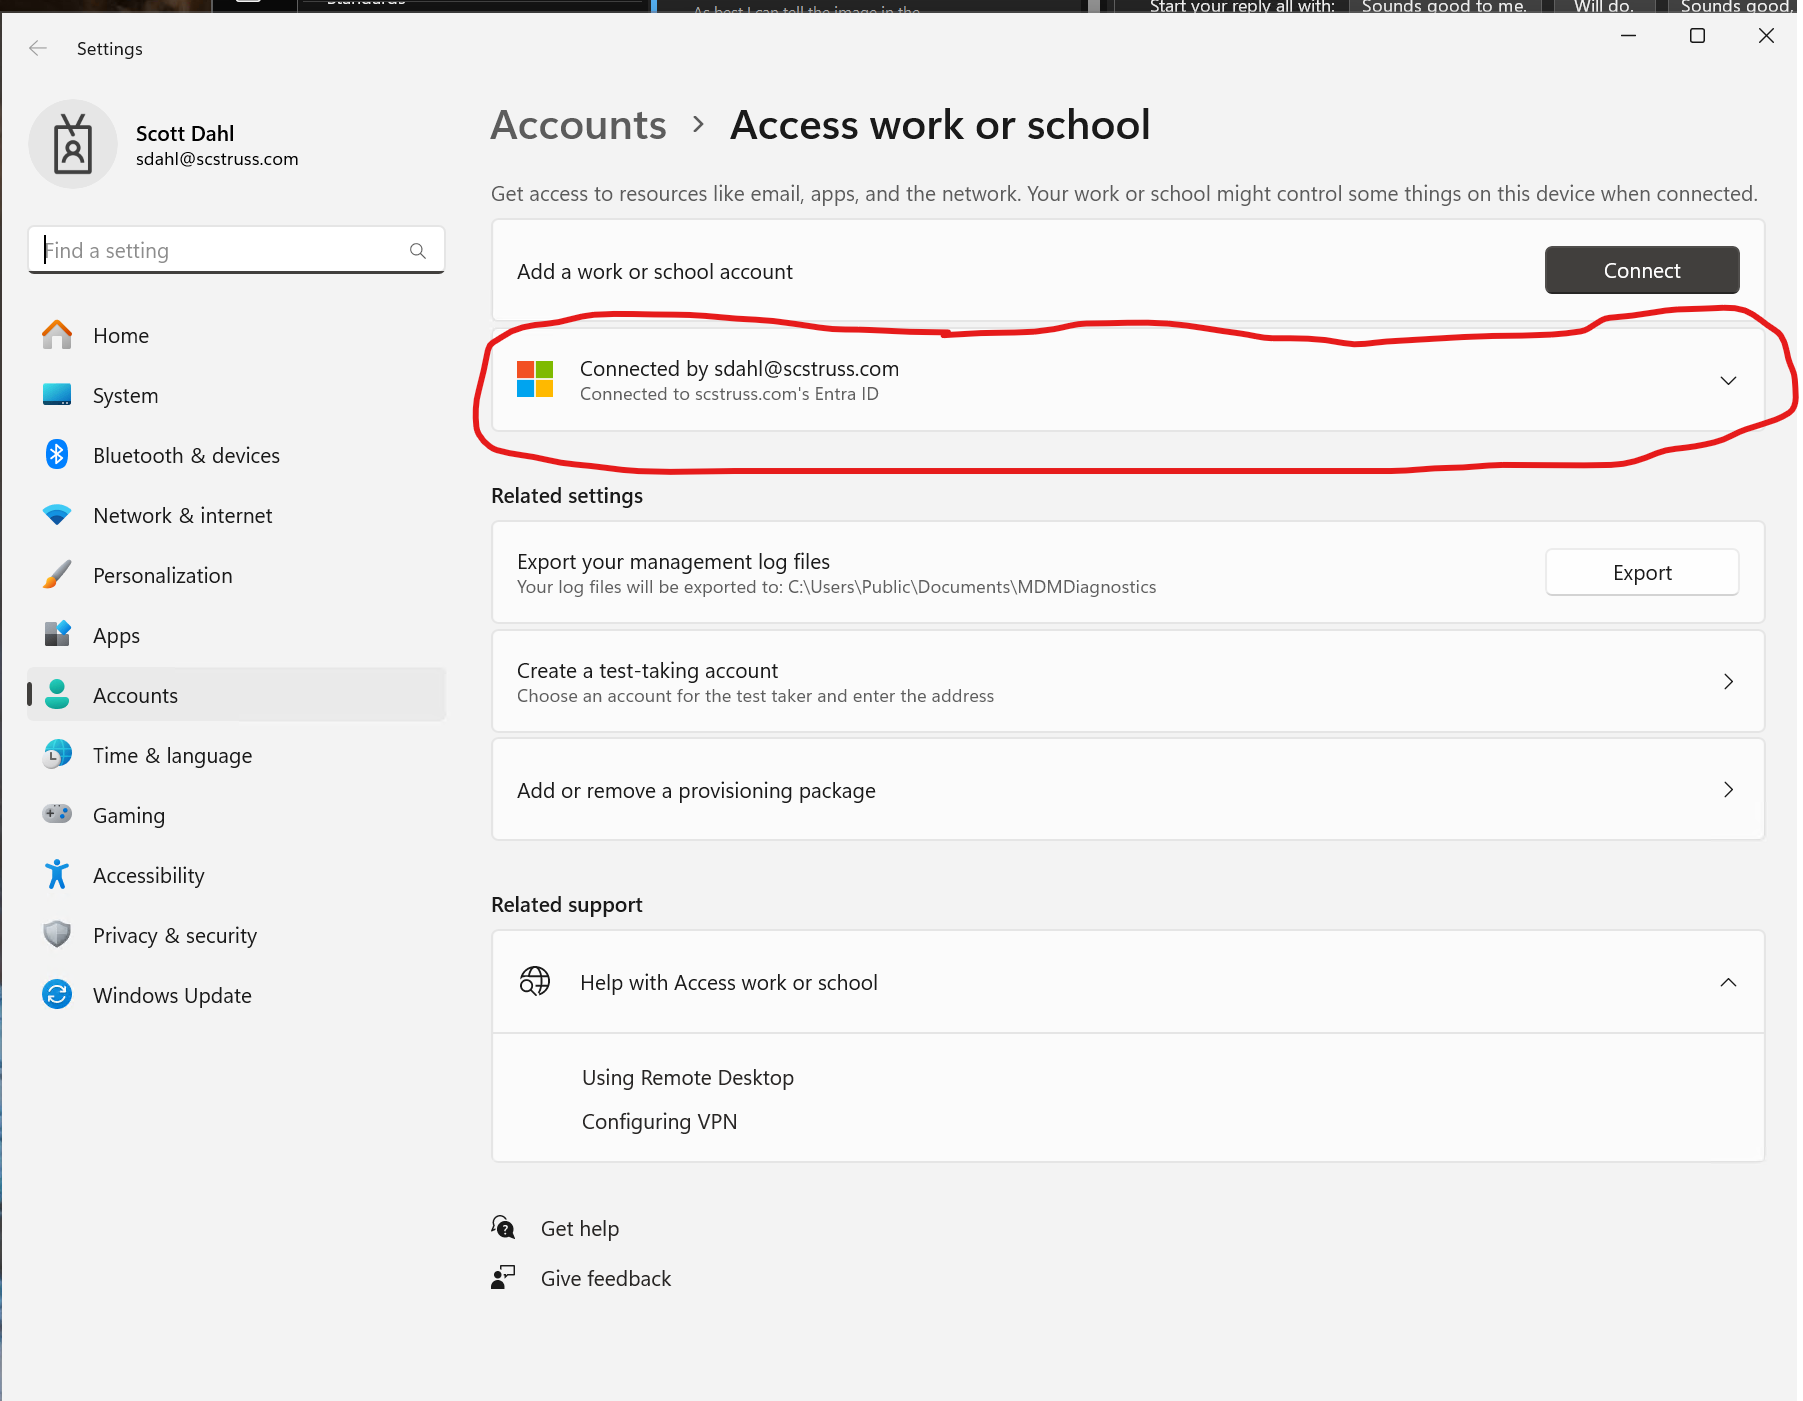Click the Accounts person icon
This screenshot has width=1803, height=1401.
tap(57, 695)
